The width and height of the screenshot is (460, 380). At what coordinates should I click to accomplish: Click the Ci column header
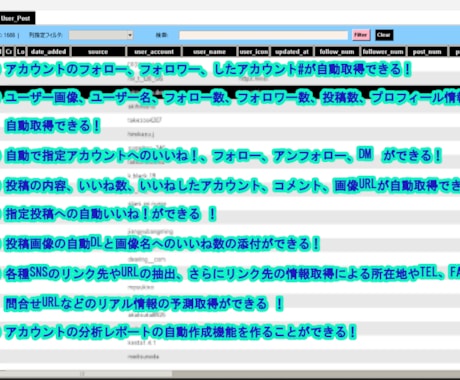pos(9,52)
